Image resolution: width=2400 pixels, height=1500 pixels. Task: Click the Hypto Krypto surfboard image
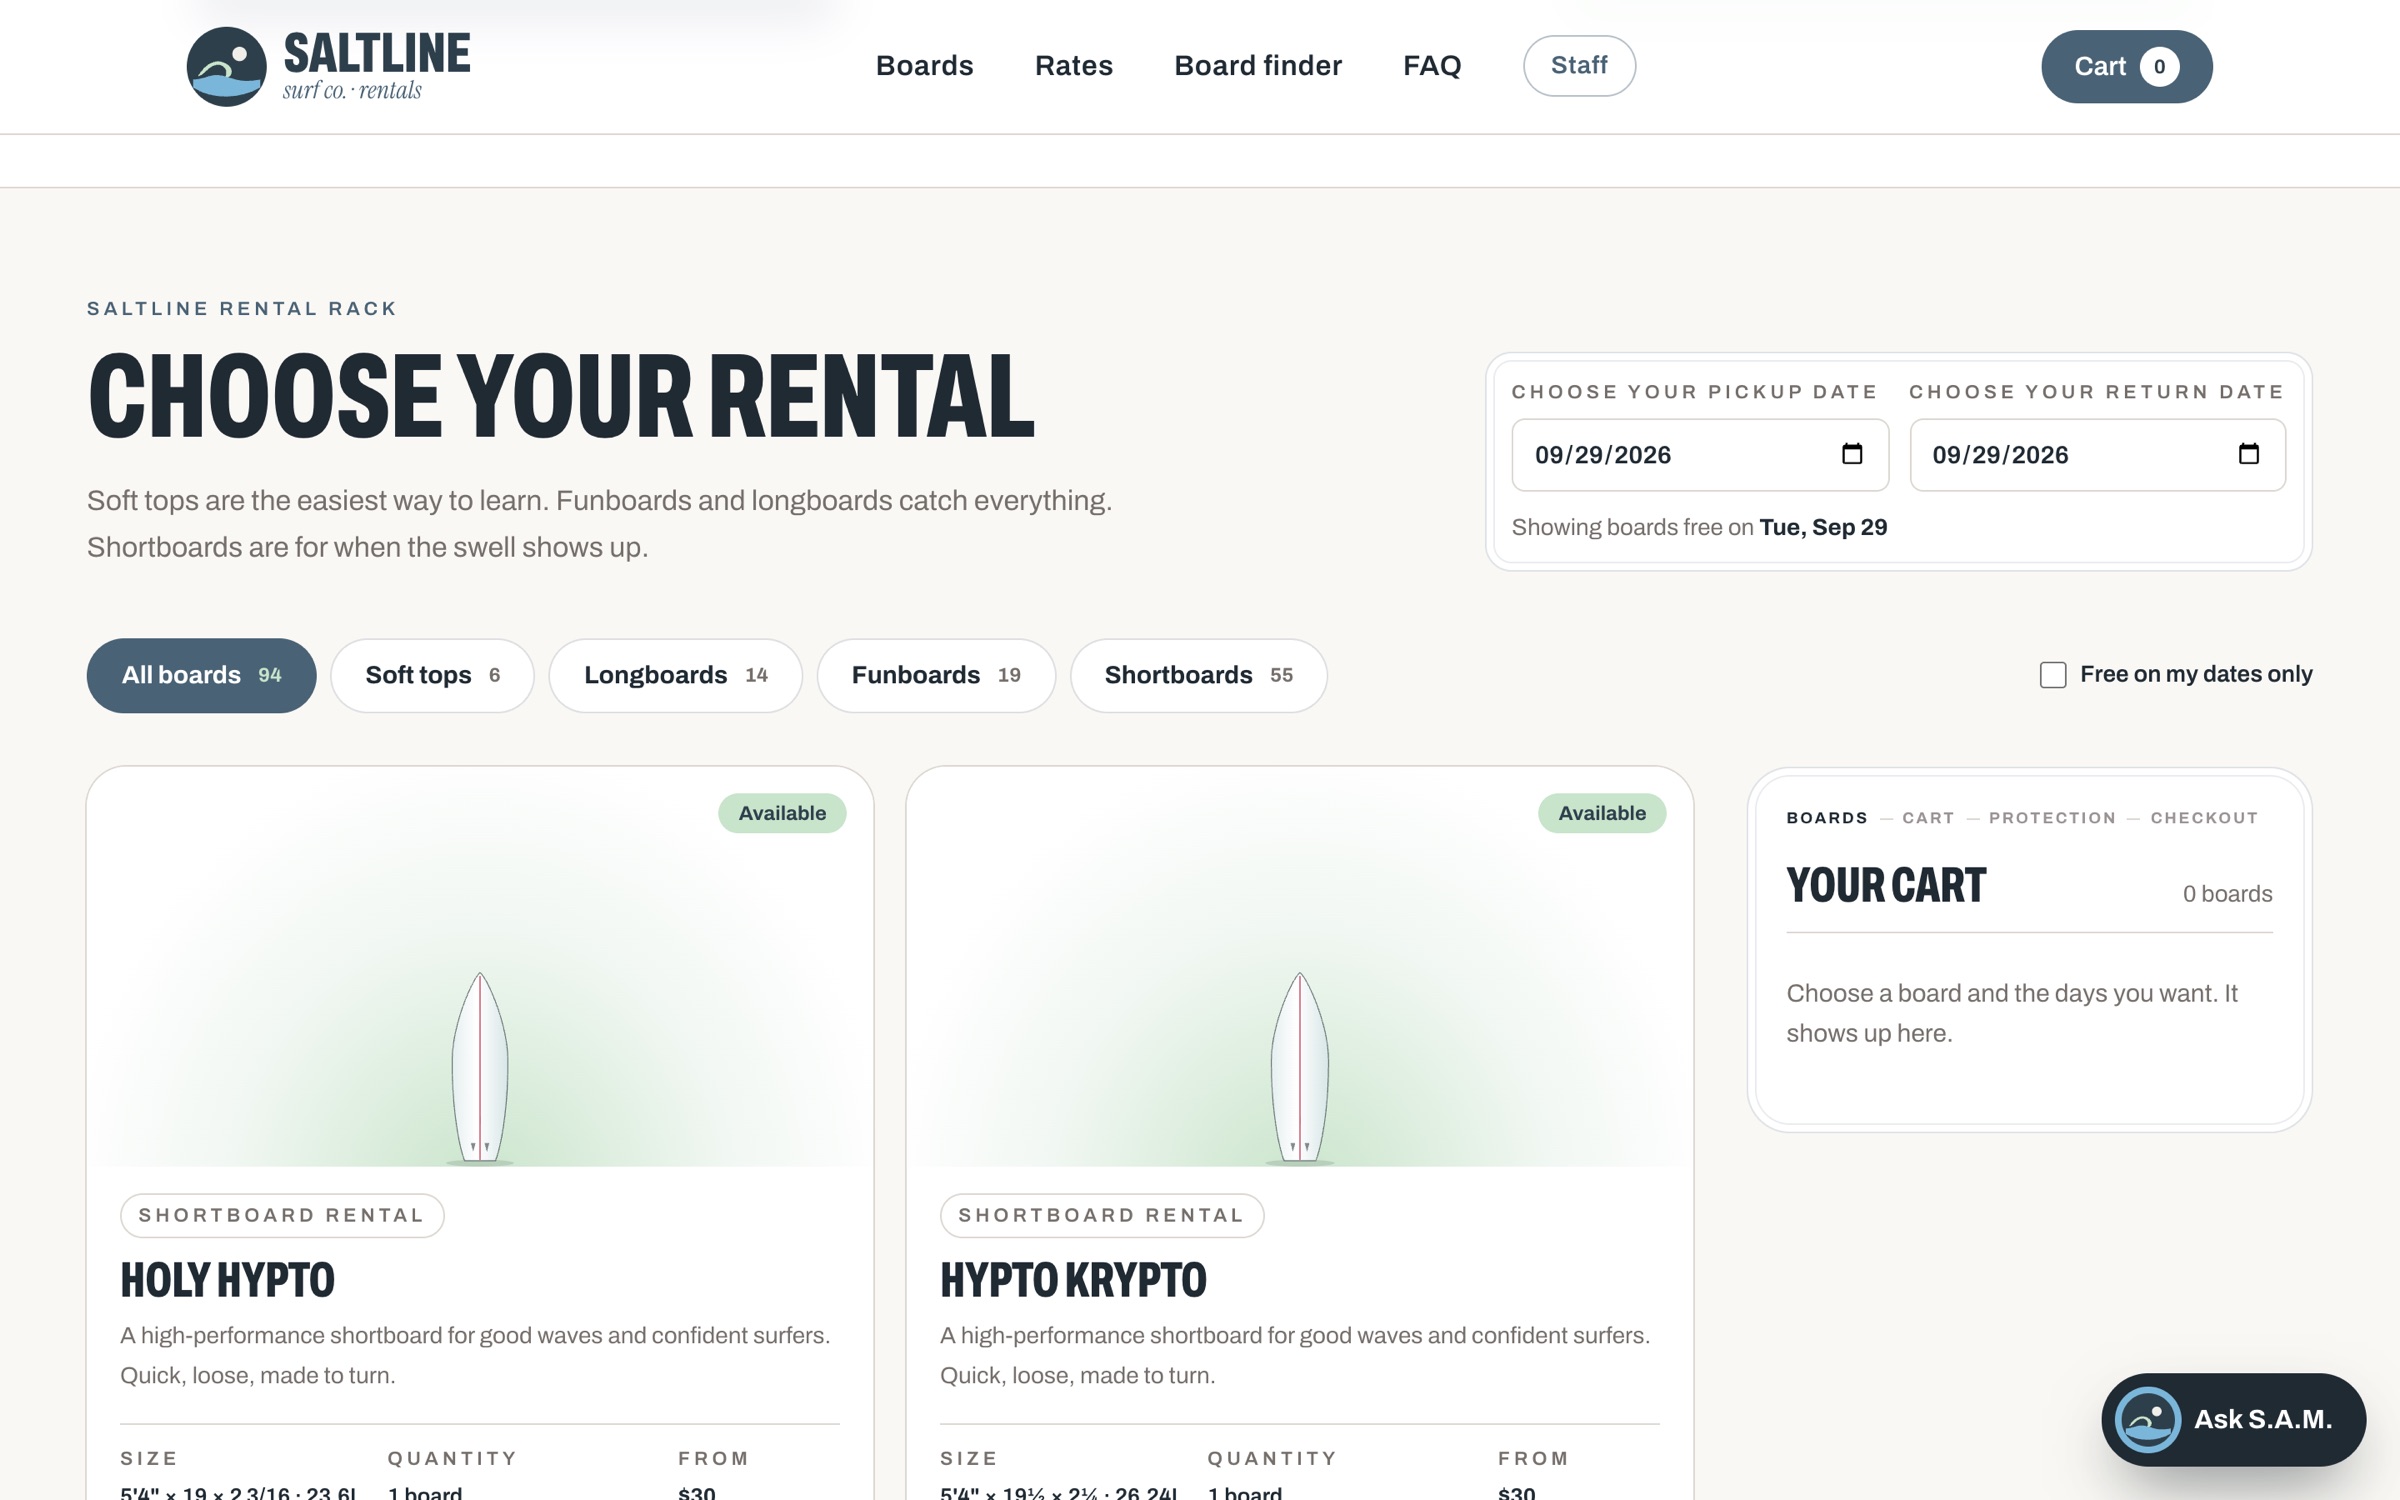click(1299, 1067)
